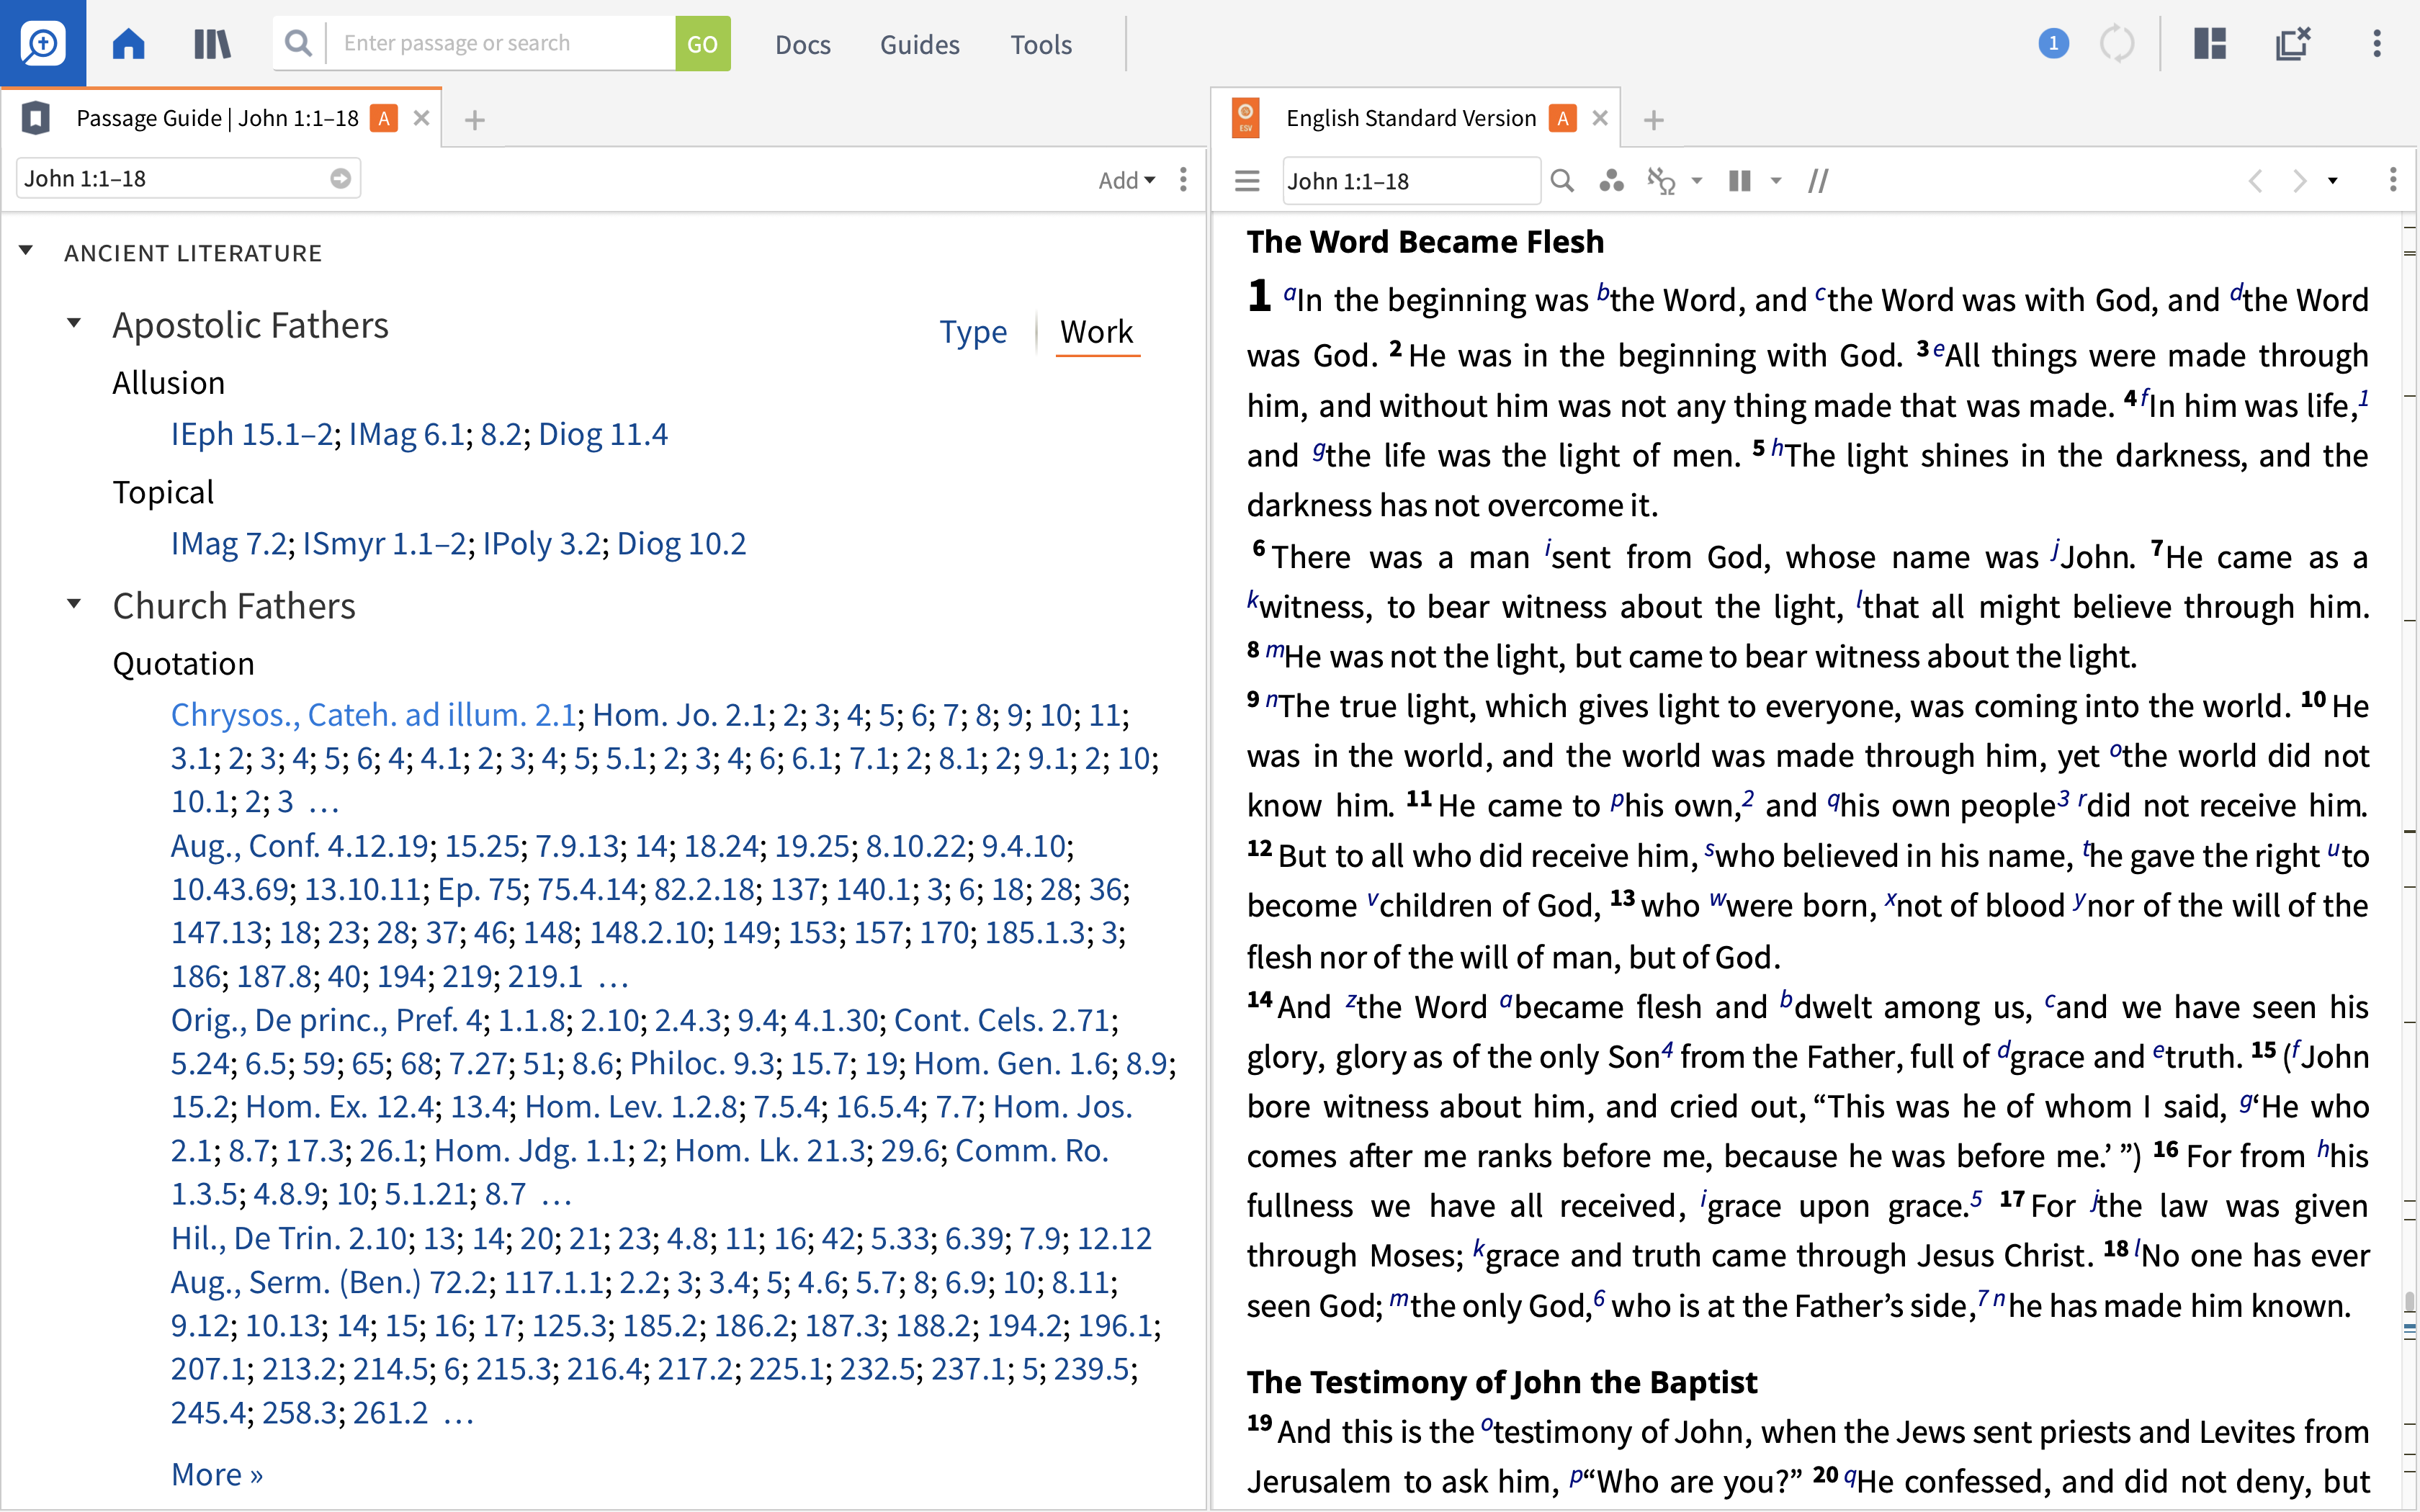The height and width of the screenshot is (1512, 2420).
Task: Click the ESV reference box John 1:1–18
Action: (x=1410, y=181)
